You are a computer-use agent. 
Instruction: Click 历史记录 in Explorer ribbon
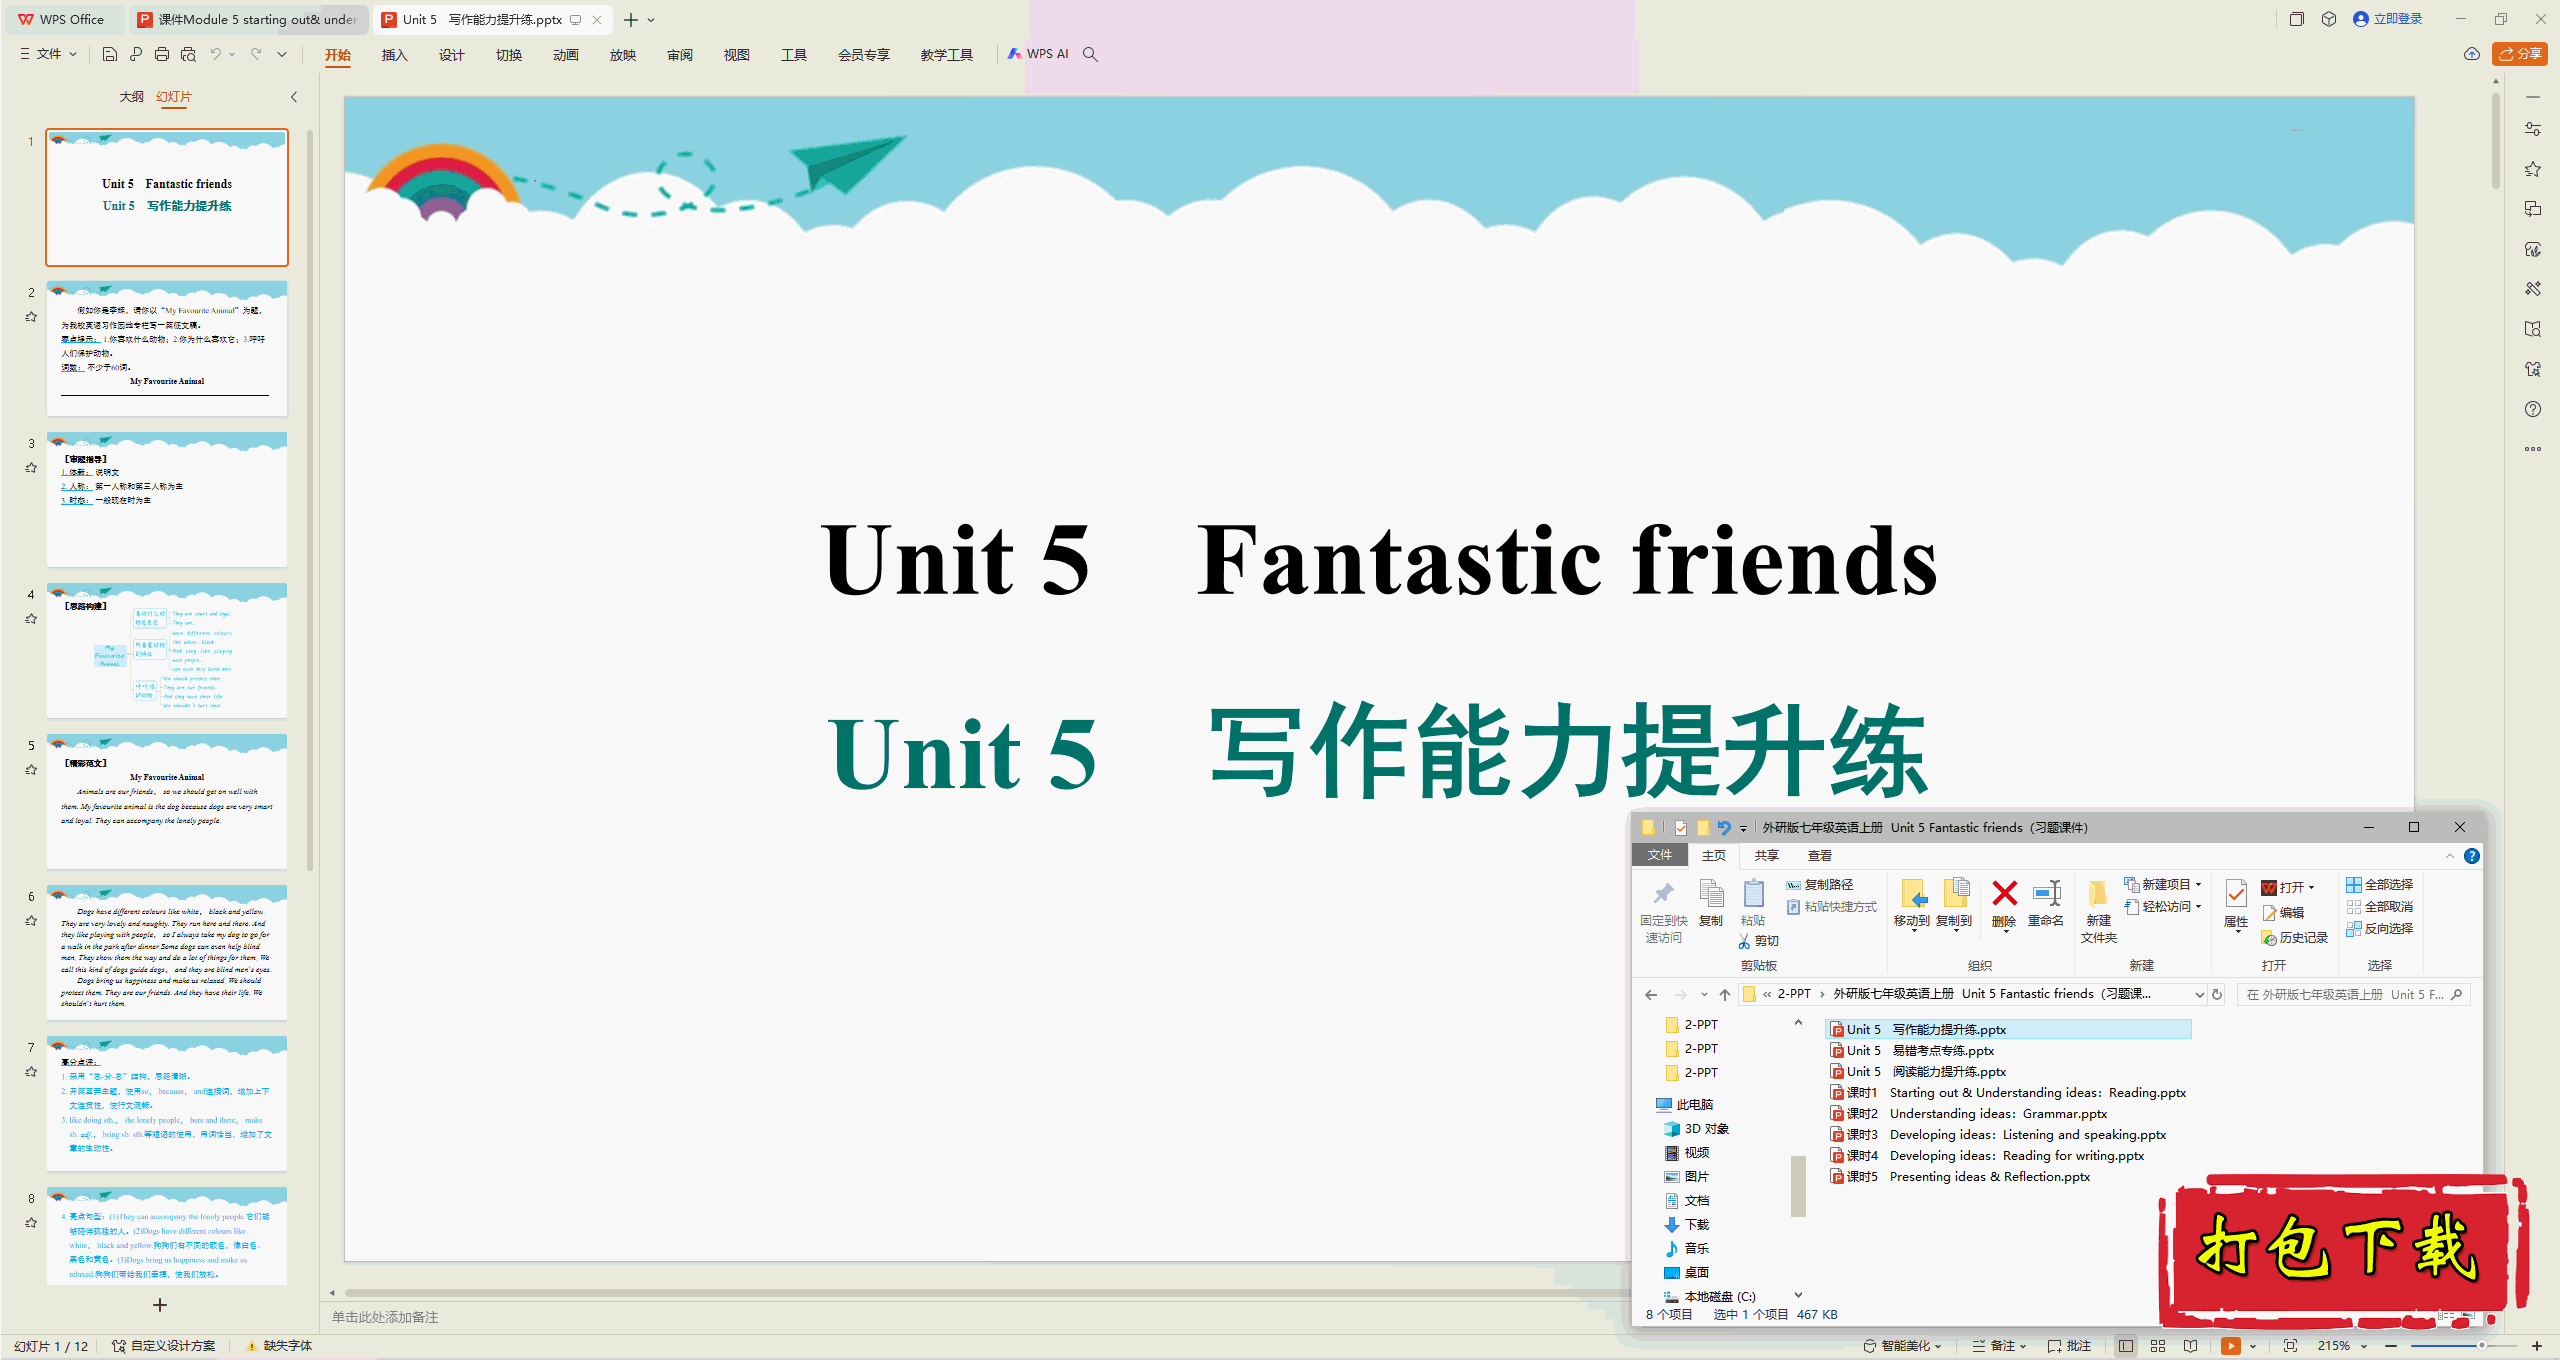[x=2295, y=938]
